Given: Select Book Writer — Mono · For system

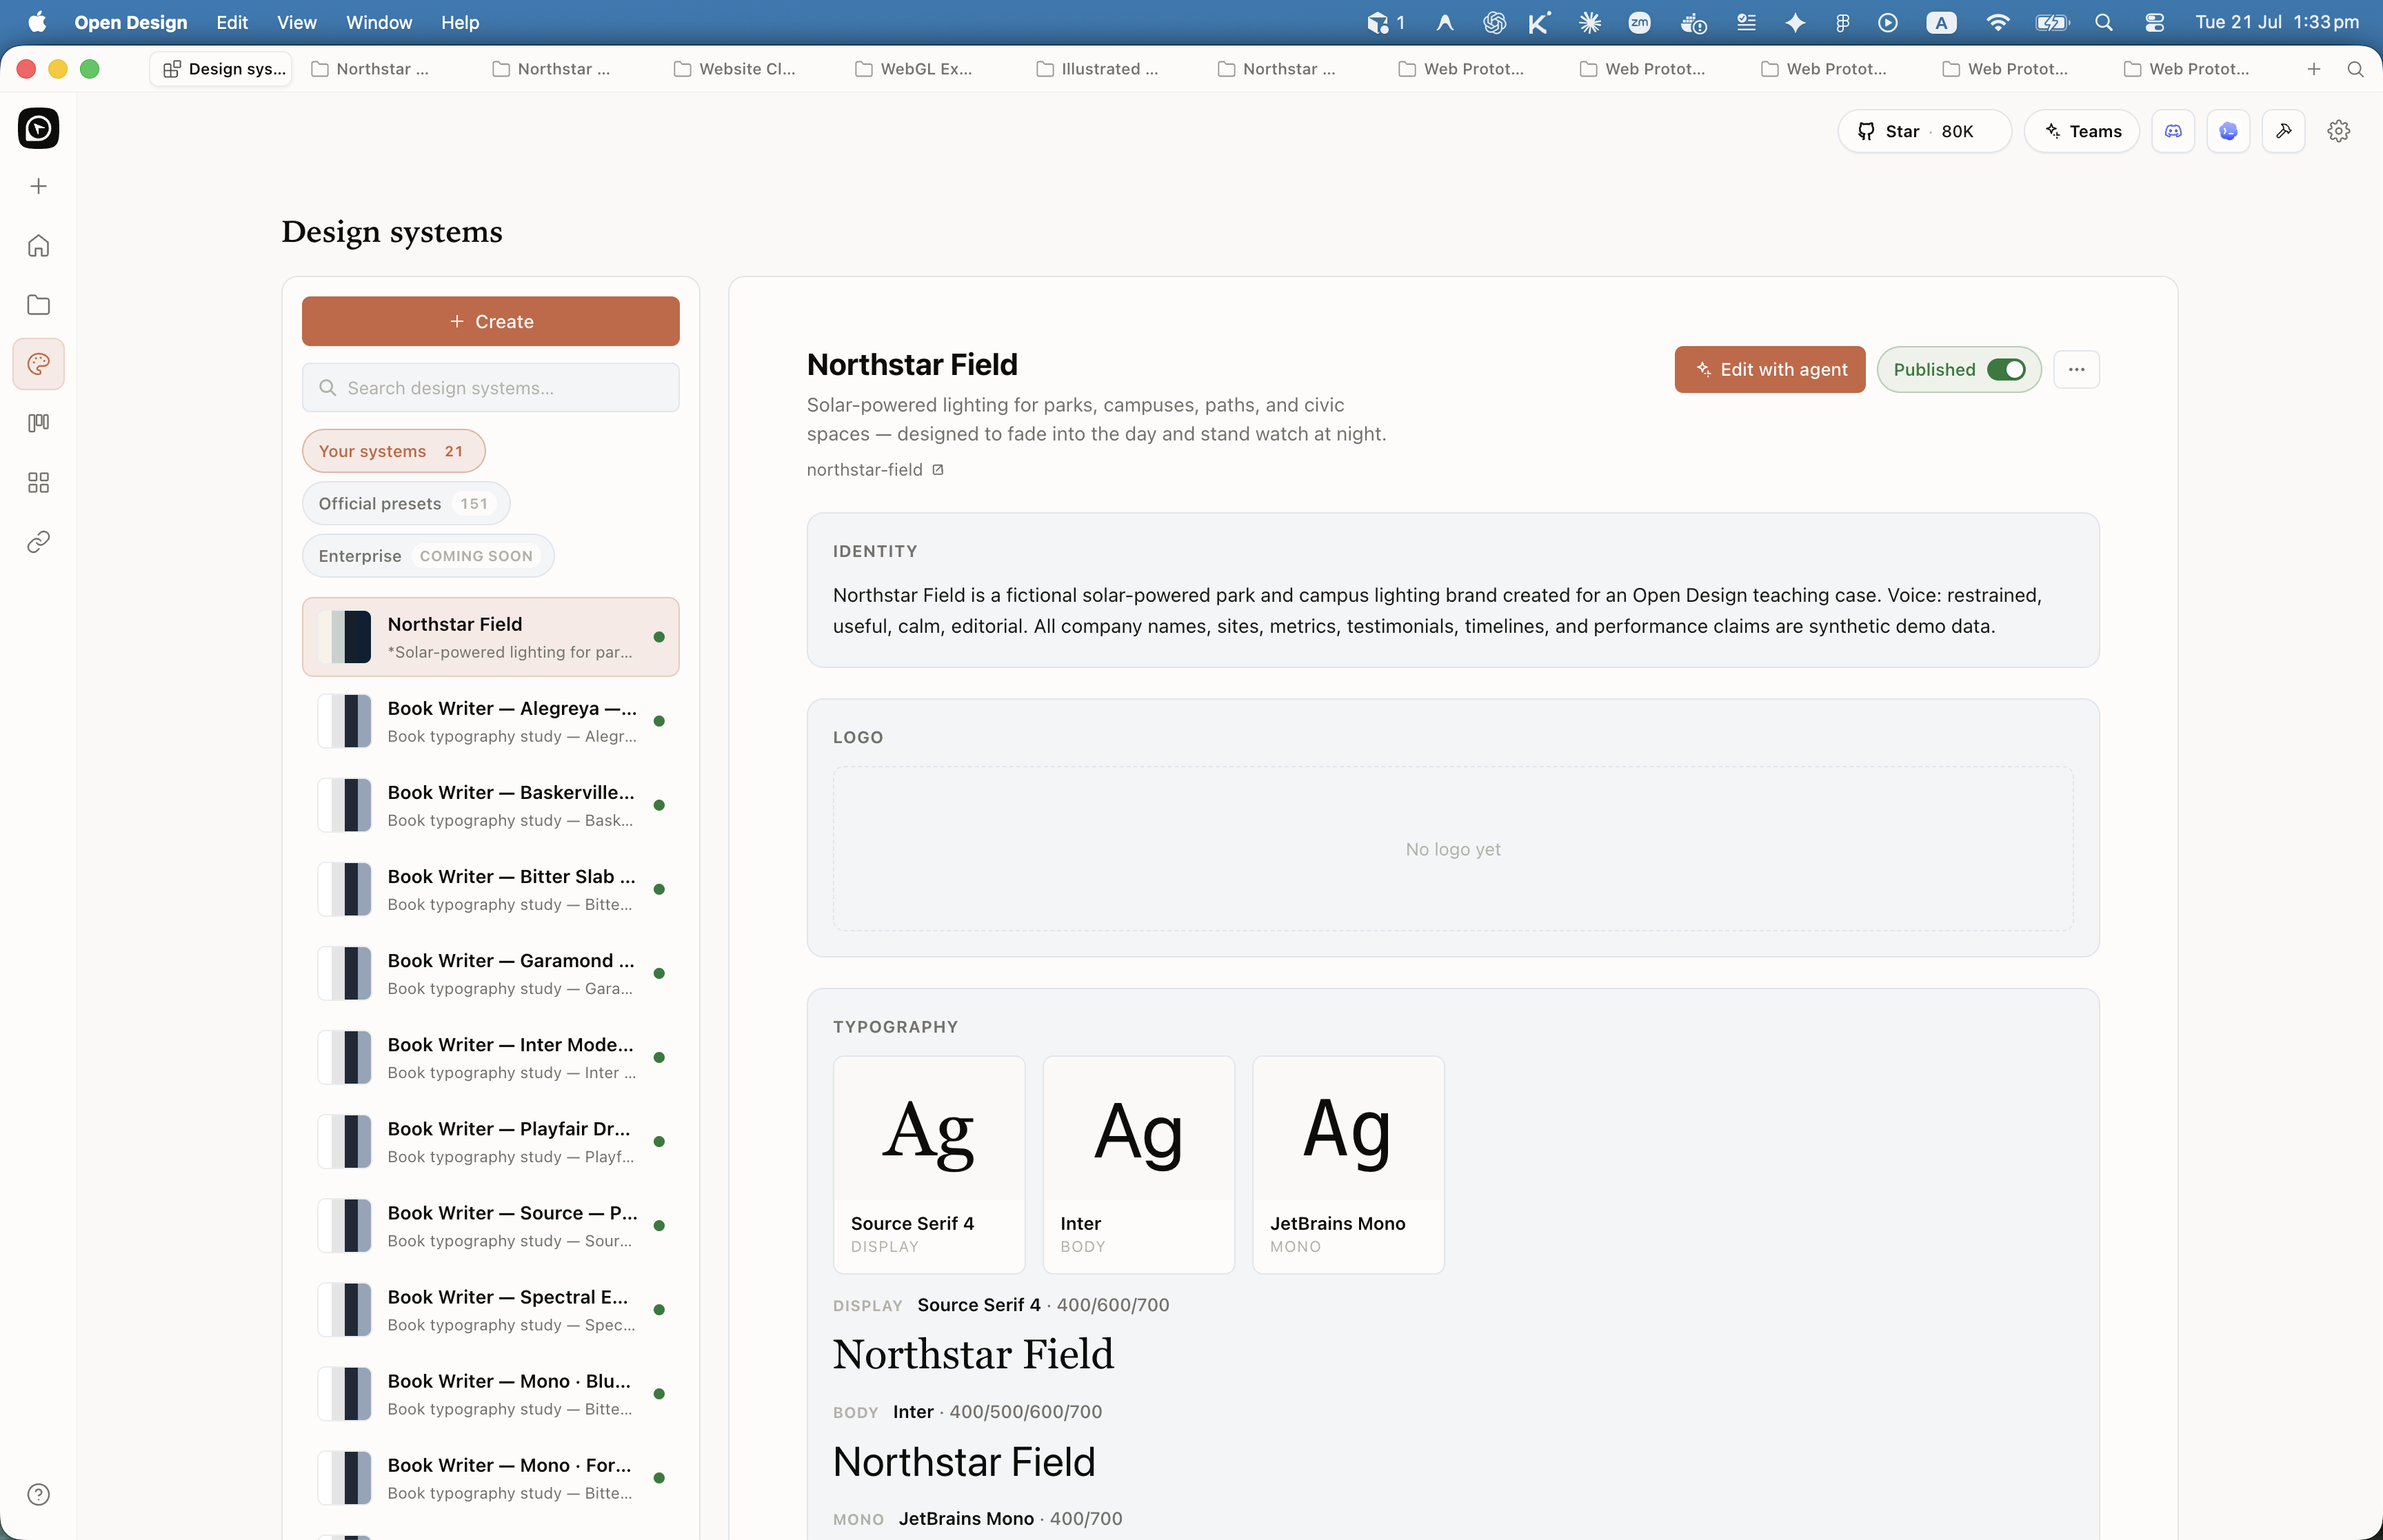Looking at the screenshot, I should (x=491, y=1477).
